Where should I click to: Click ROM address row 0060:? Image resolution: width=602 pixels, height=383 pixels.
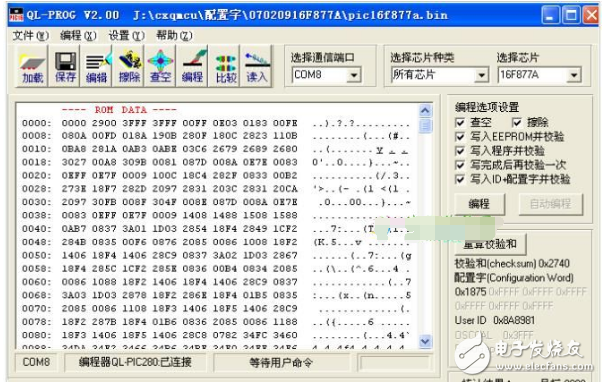click(x=36, y=282)
